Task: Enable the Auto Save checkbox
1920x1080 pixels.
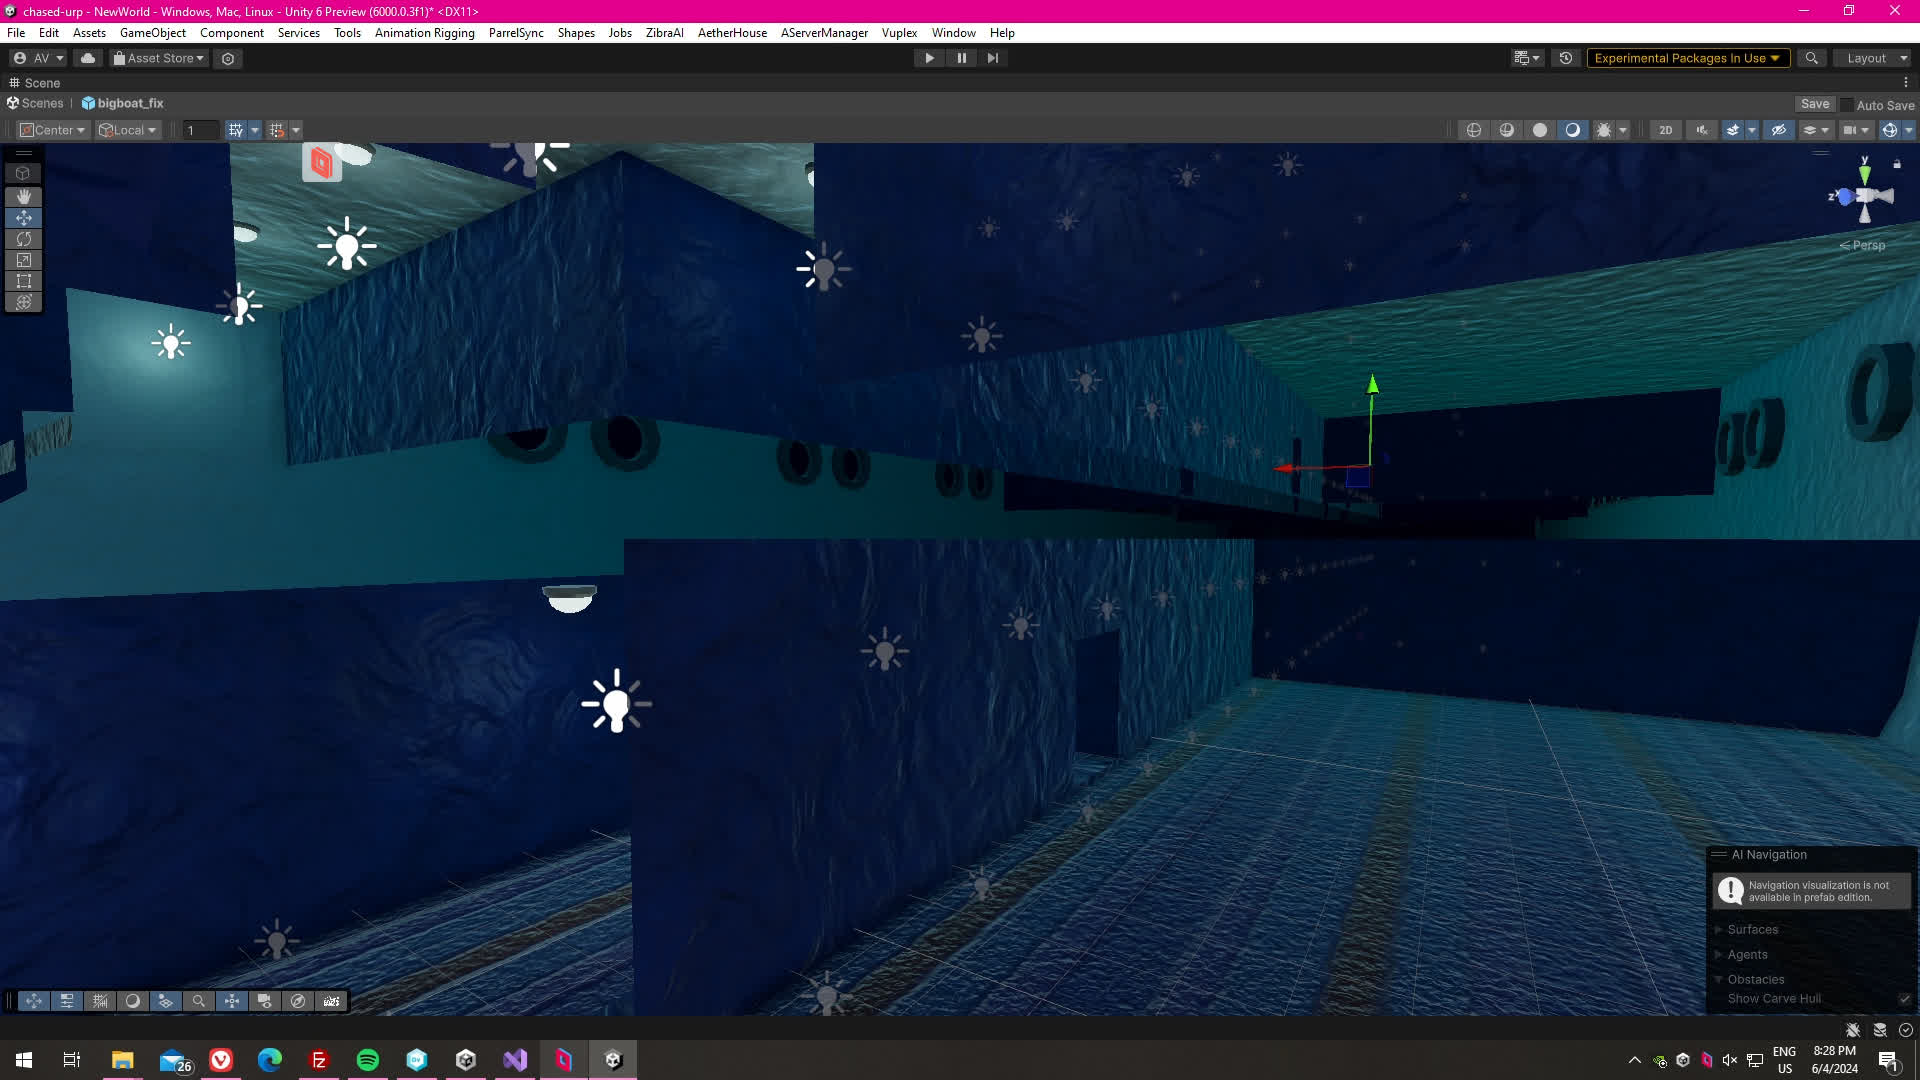Action: point(1847,105)
